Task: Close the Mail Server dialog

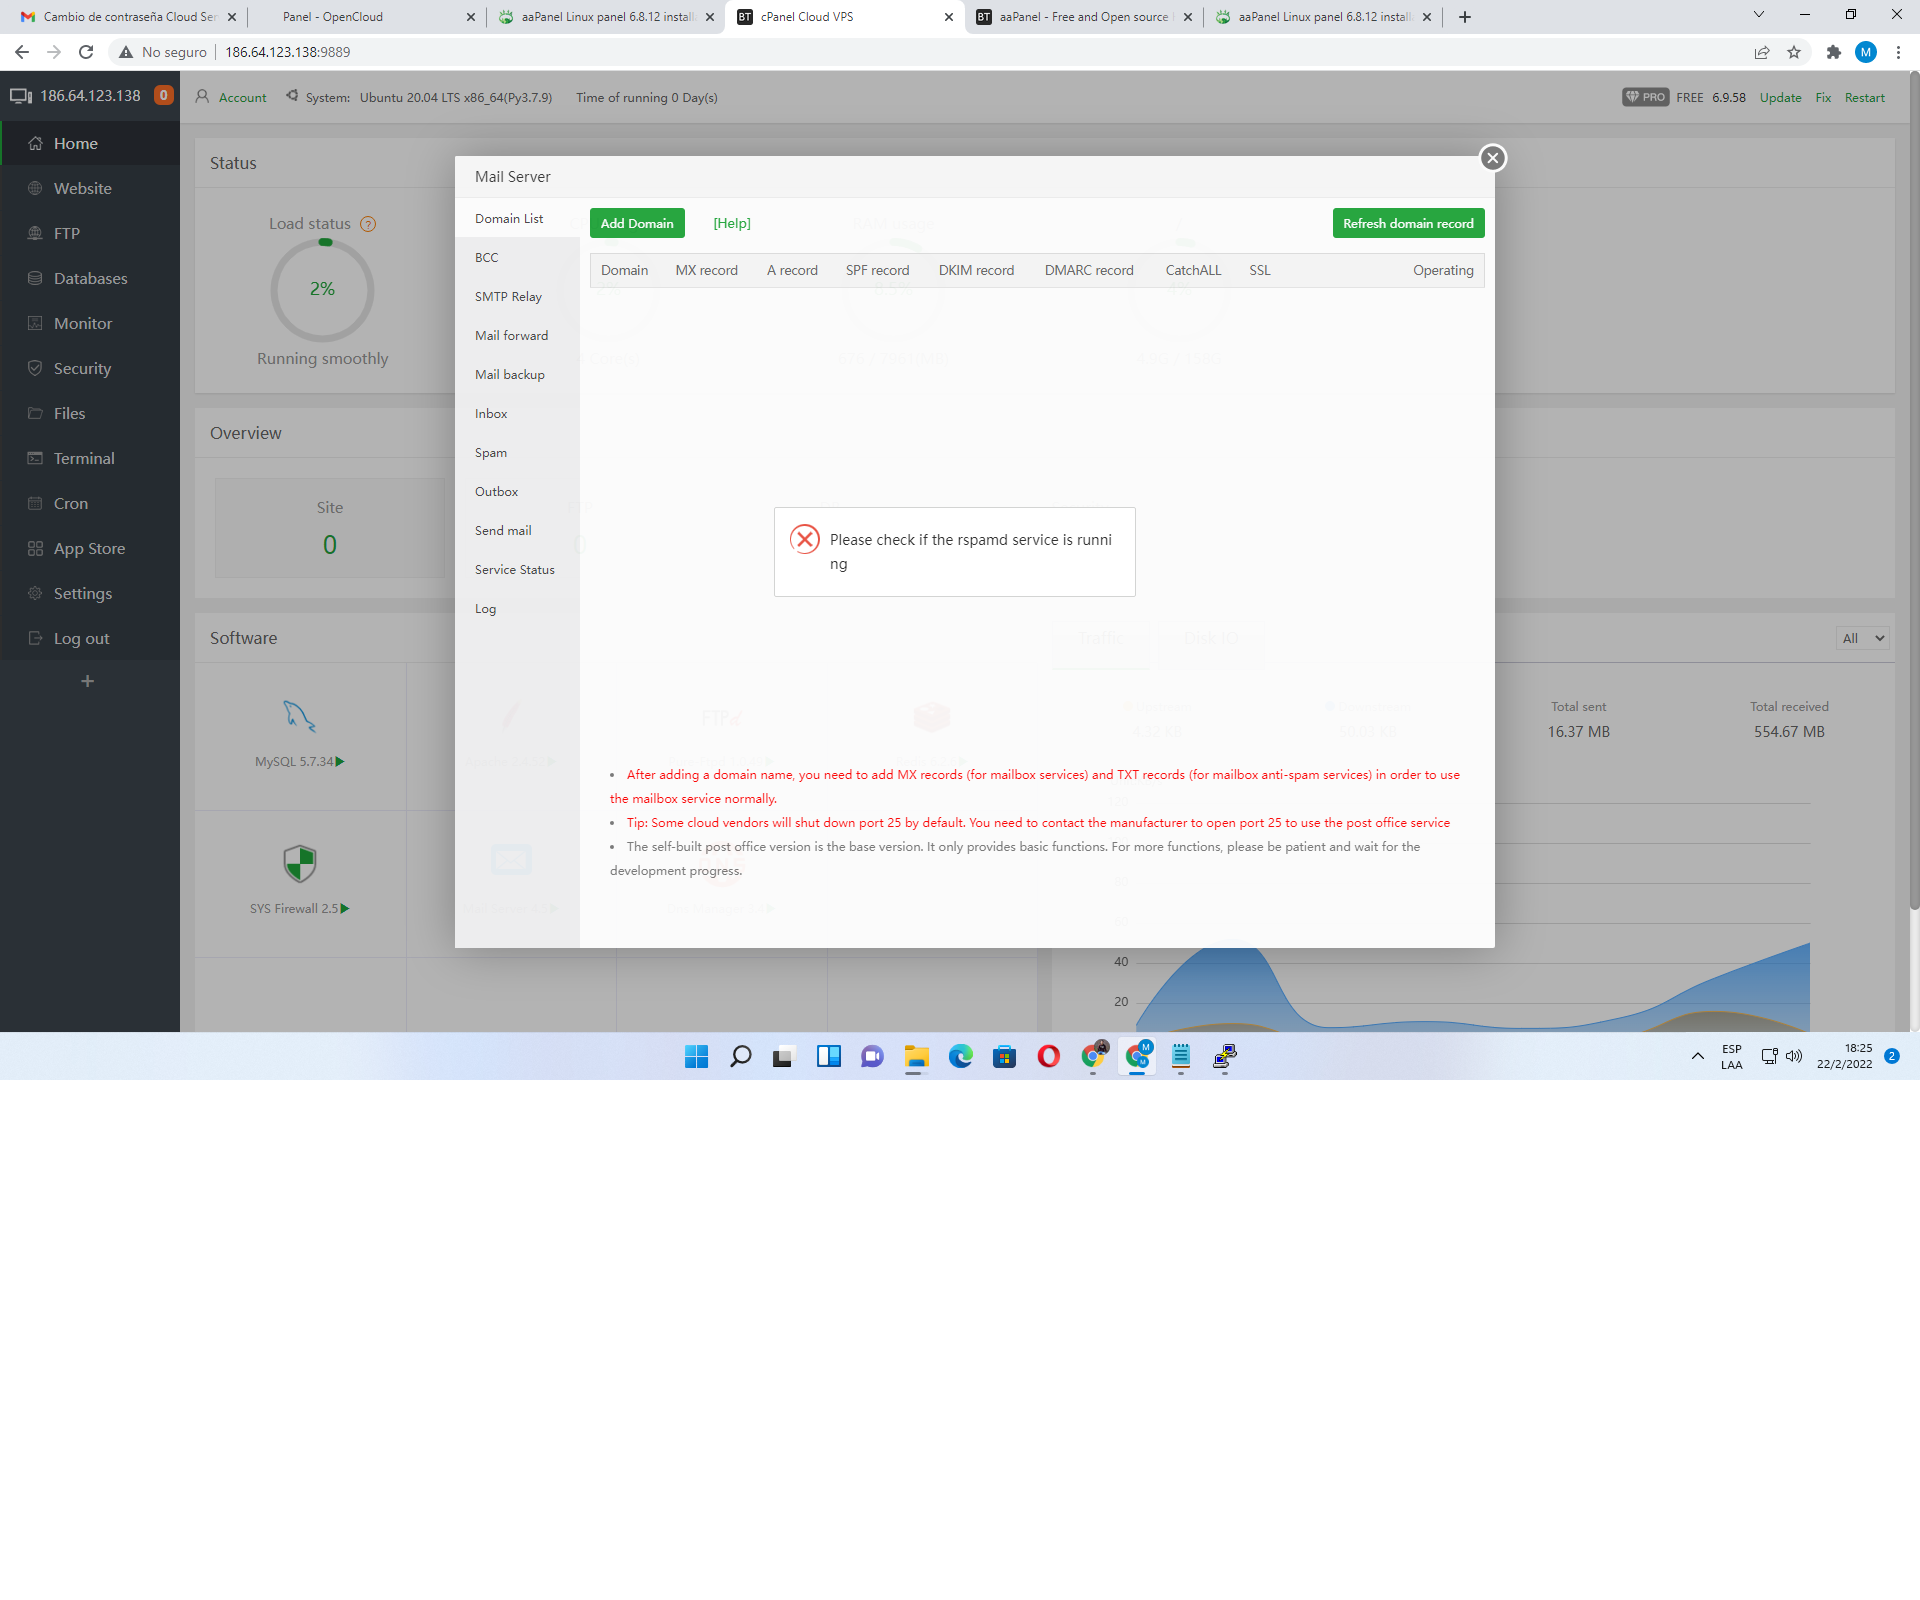Action: [1492, 158]
